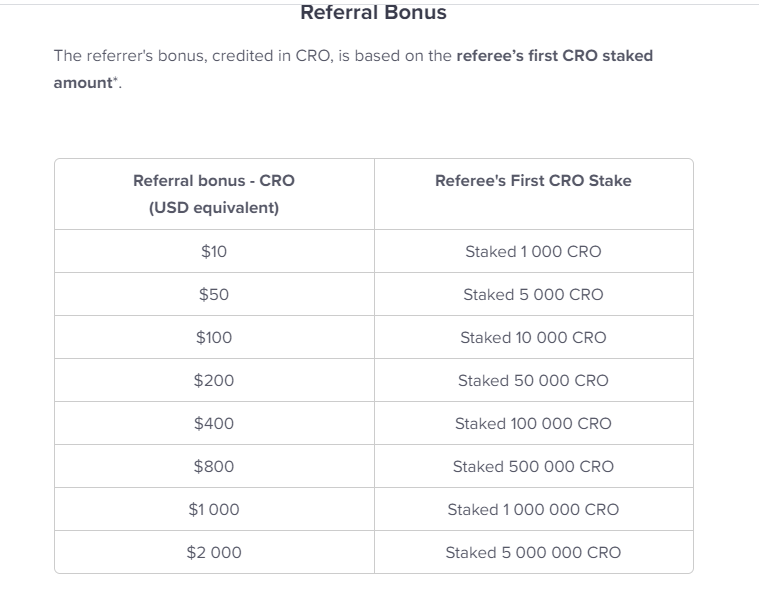
Task: Select the 'Referral bonus - CRO' column header
Action: click(214, 194)
